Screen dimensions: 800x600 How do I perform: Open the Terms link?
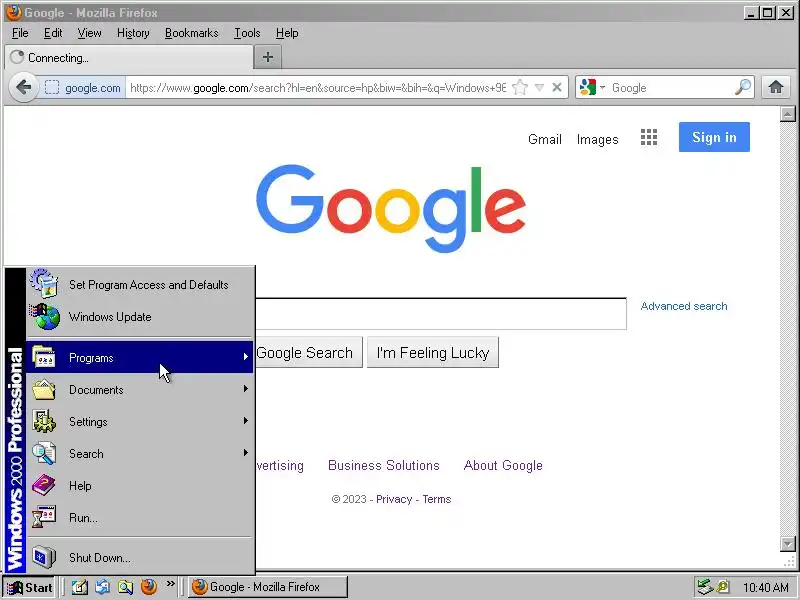pyautogui.click(x=437, y=499)
